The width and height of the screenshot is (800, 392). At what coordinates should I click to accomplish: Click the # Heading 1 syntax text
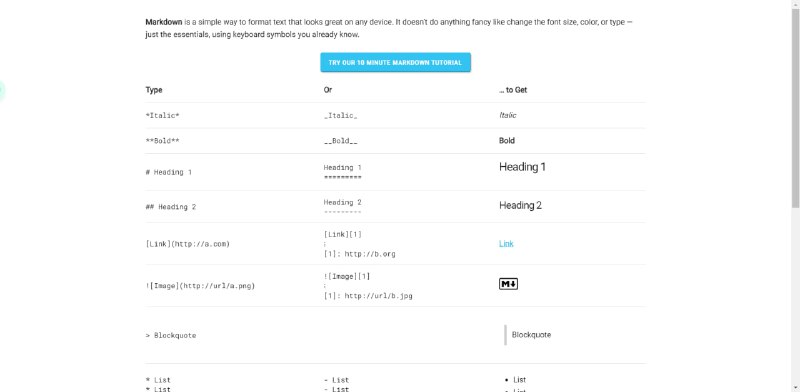[168, 172]
